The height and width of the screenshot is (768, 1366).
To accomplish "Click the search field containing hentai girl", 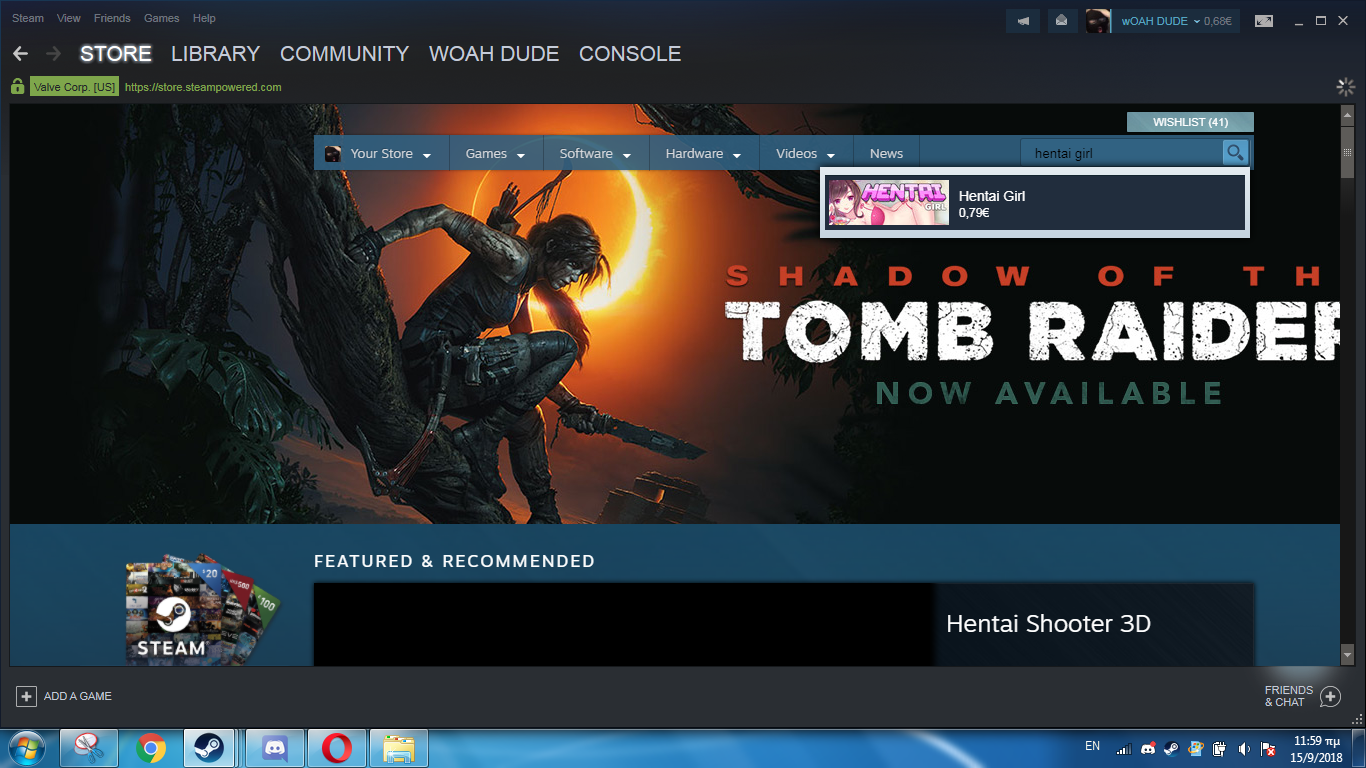I will (x=1120, y=154).
